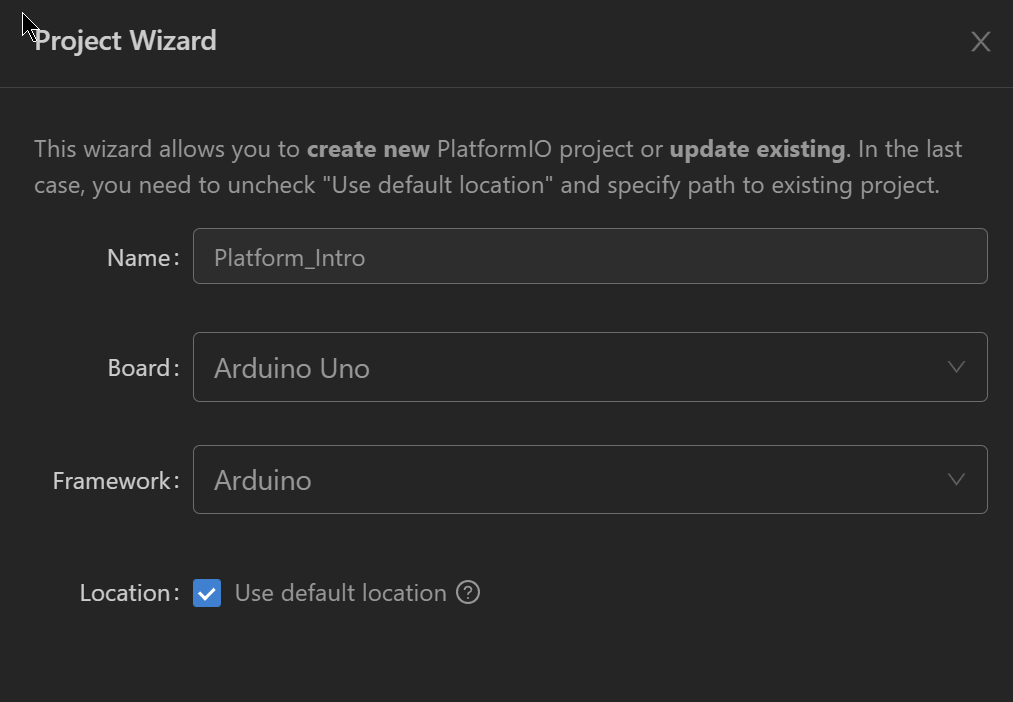Image resolution: width=1013 pixels, height=702 pixels.
Task: Close the Project Wizard dialog
Action: click(x=981, y=41)
